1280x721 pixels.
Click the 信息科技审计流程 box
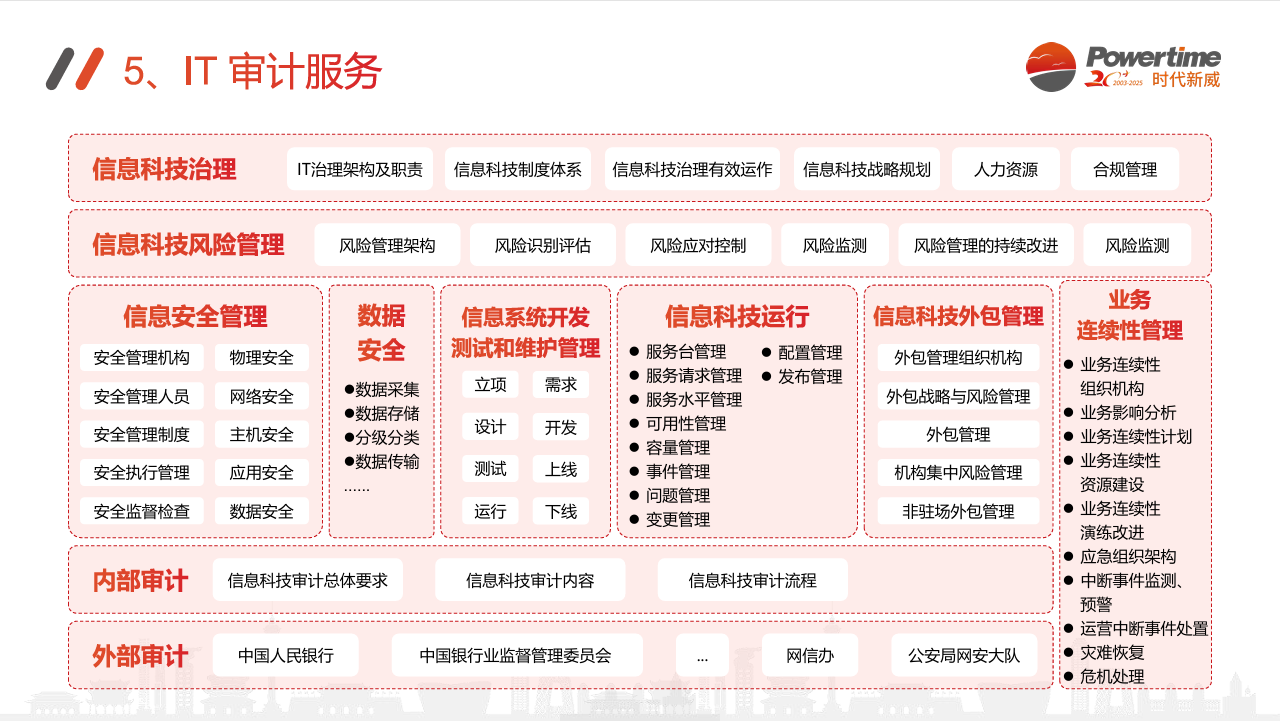click(752, 580)
